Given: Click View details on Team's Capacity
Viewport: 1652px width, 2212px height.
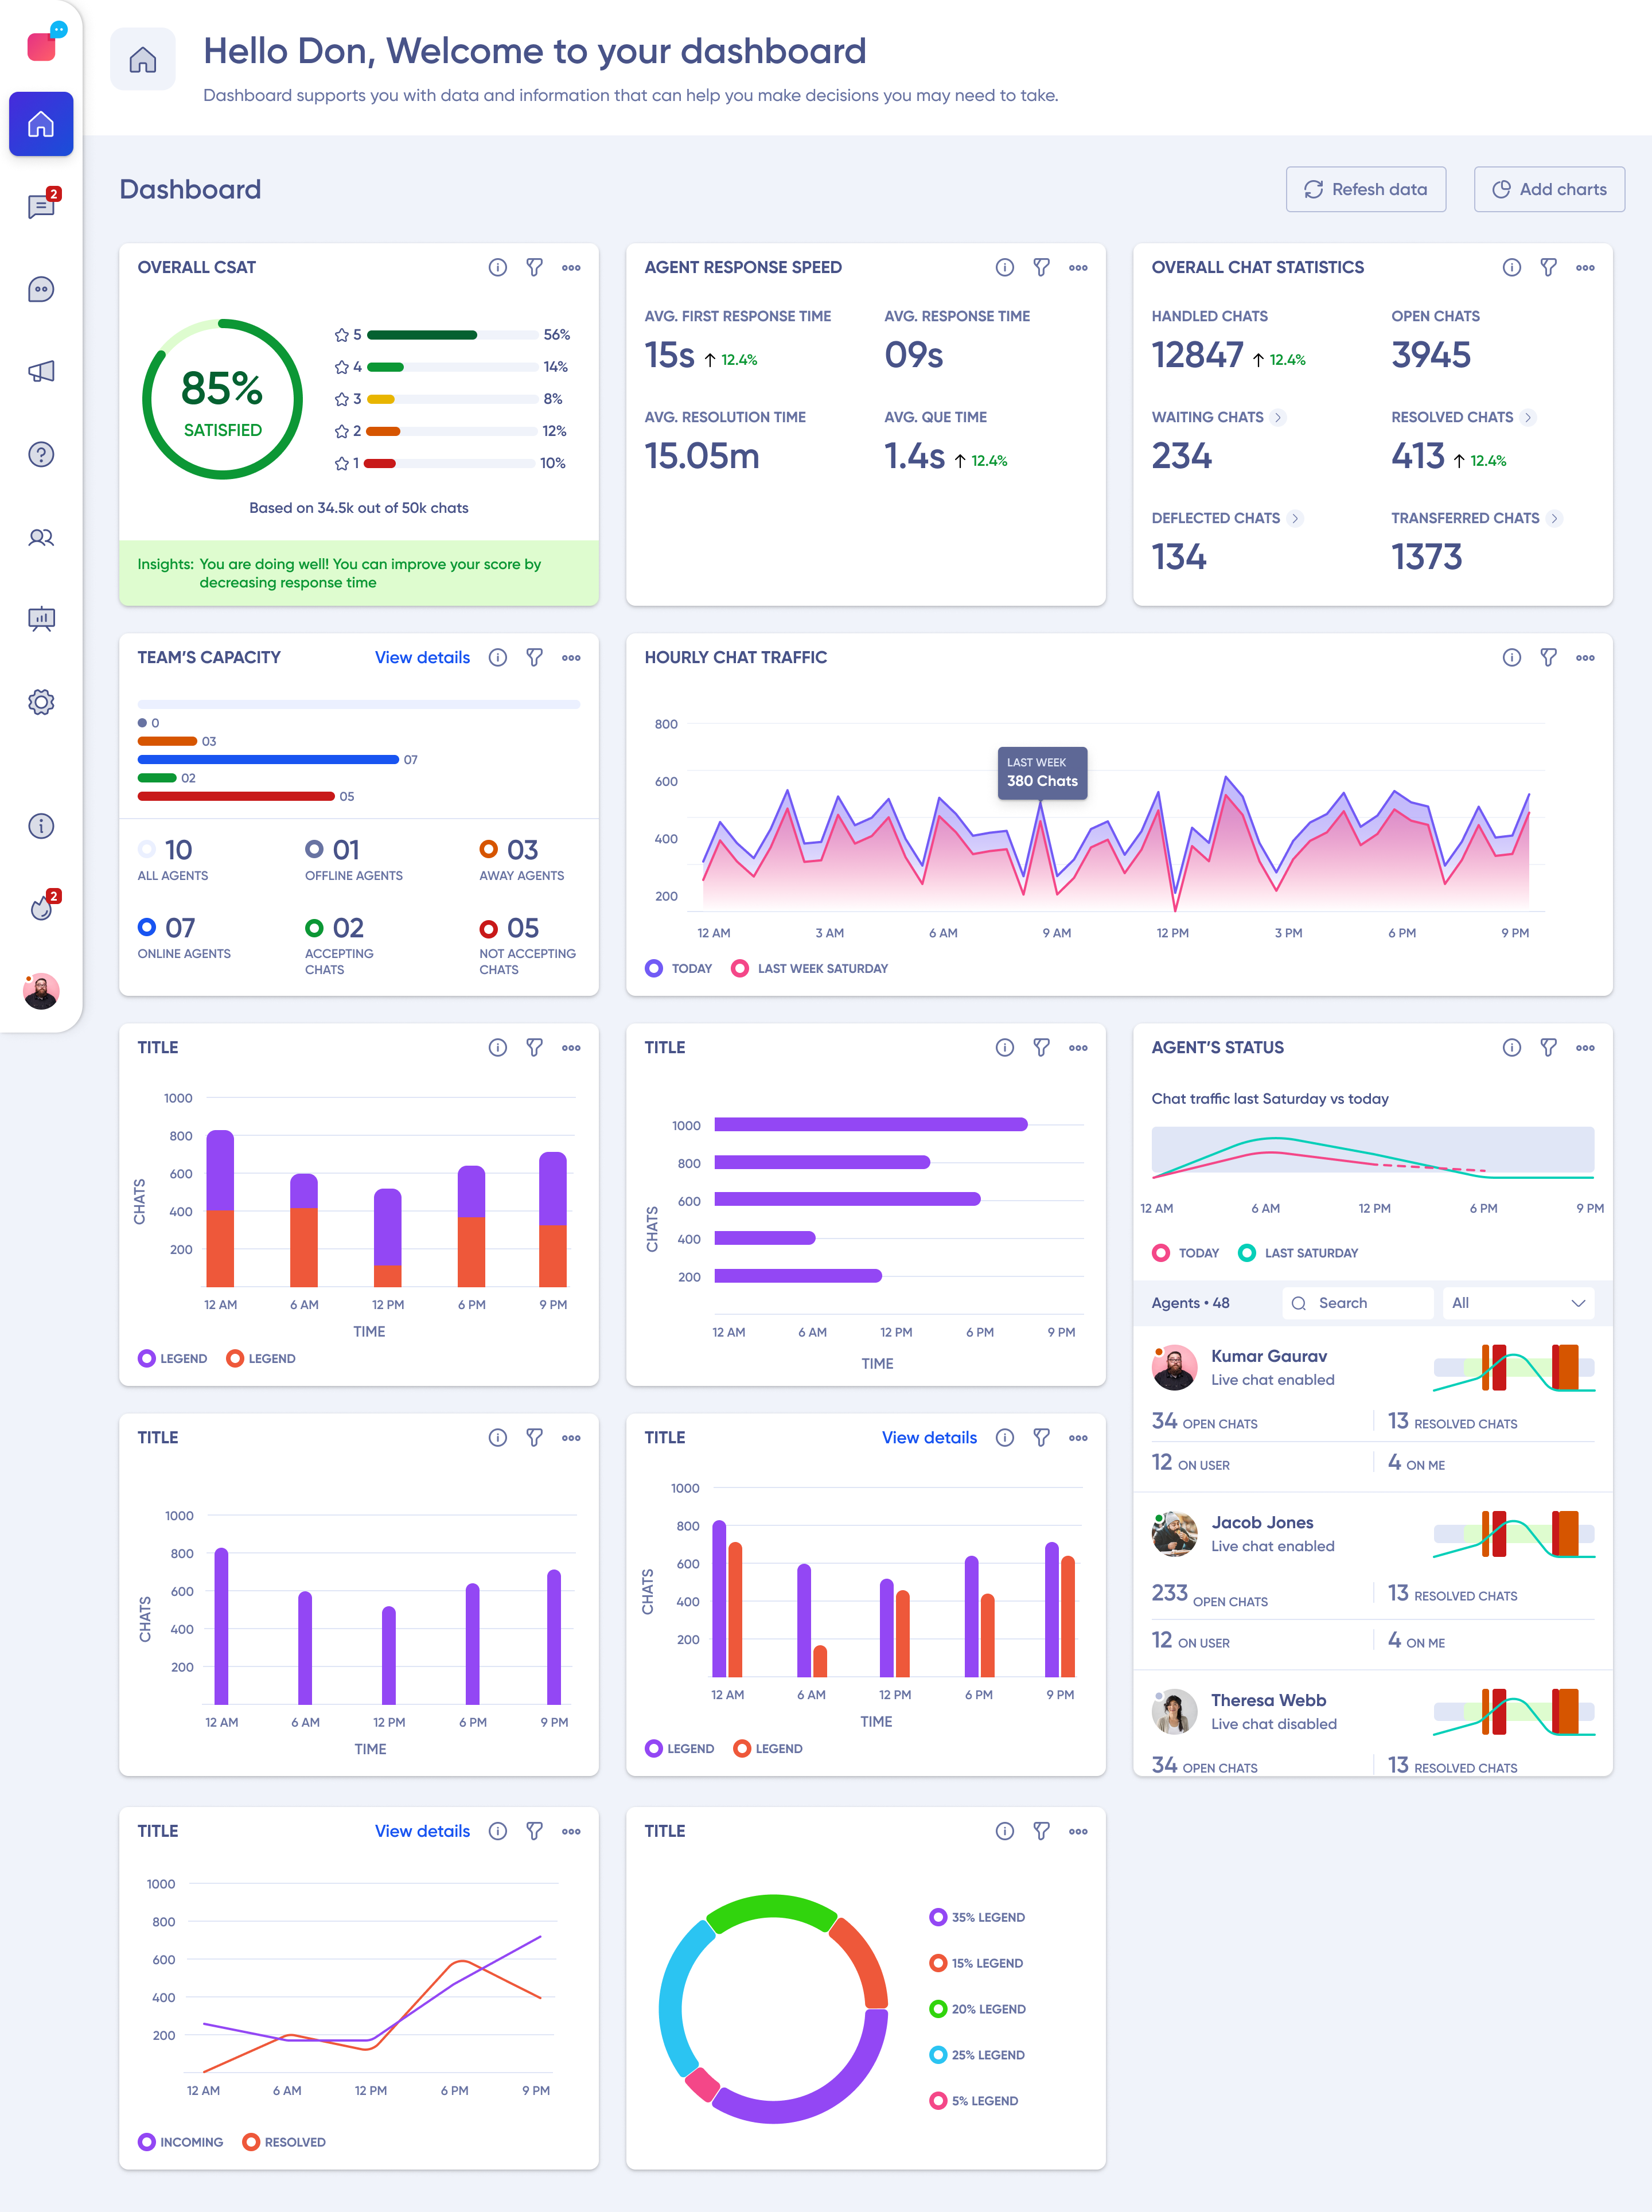Looking at the screenshot, I should pos(422,657).
